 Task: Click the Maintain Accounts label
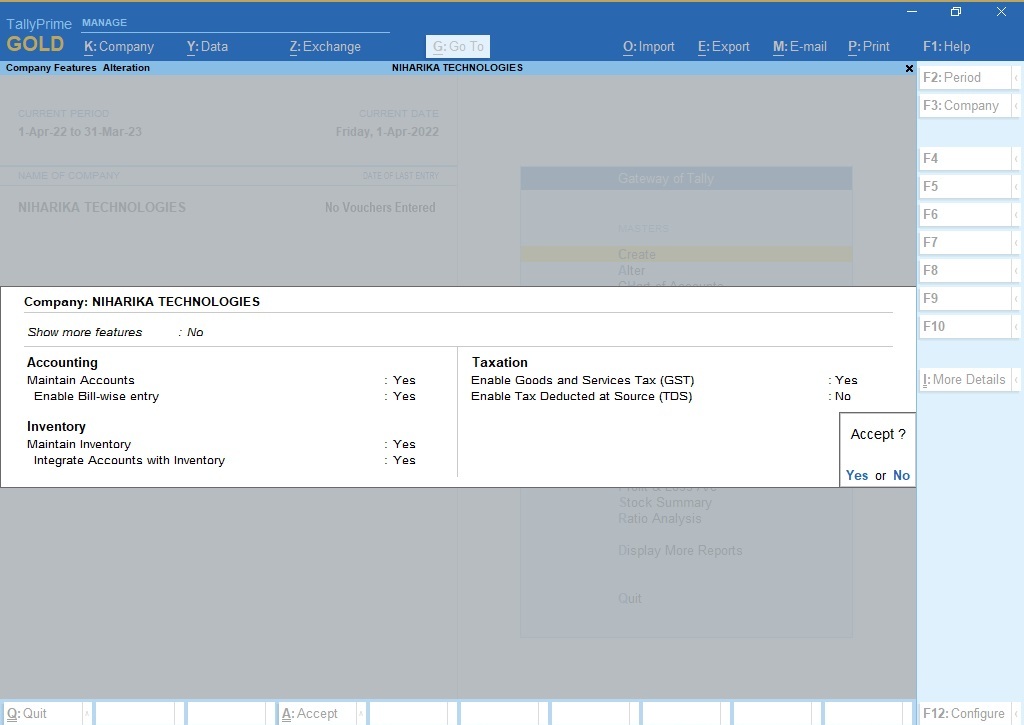[x=80, y=380]
